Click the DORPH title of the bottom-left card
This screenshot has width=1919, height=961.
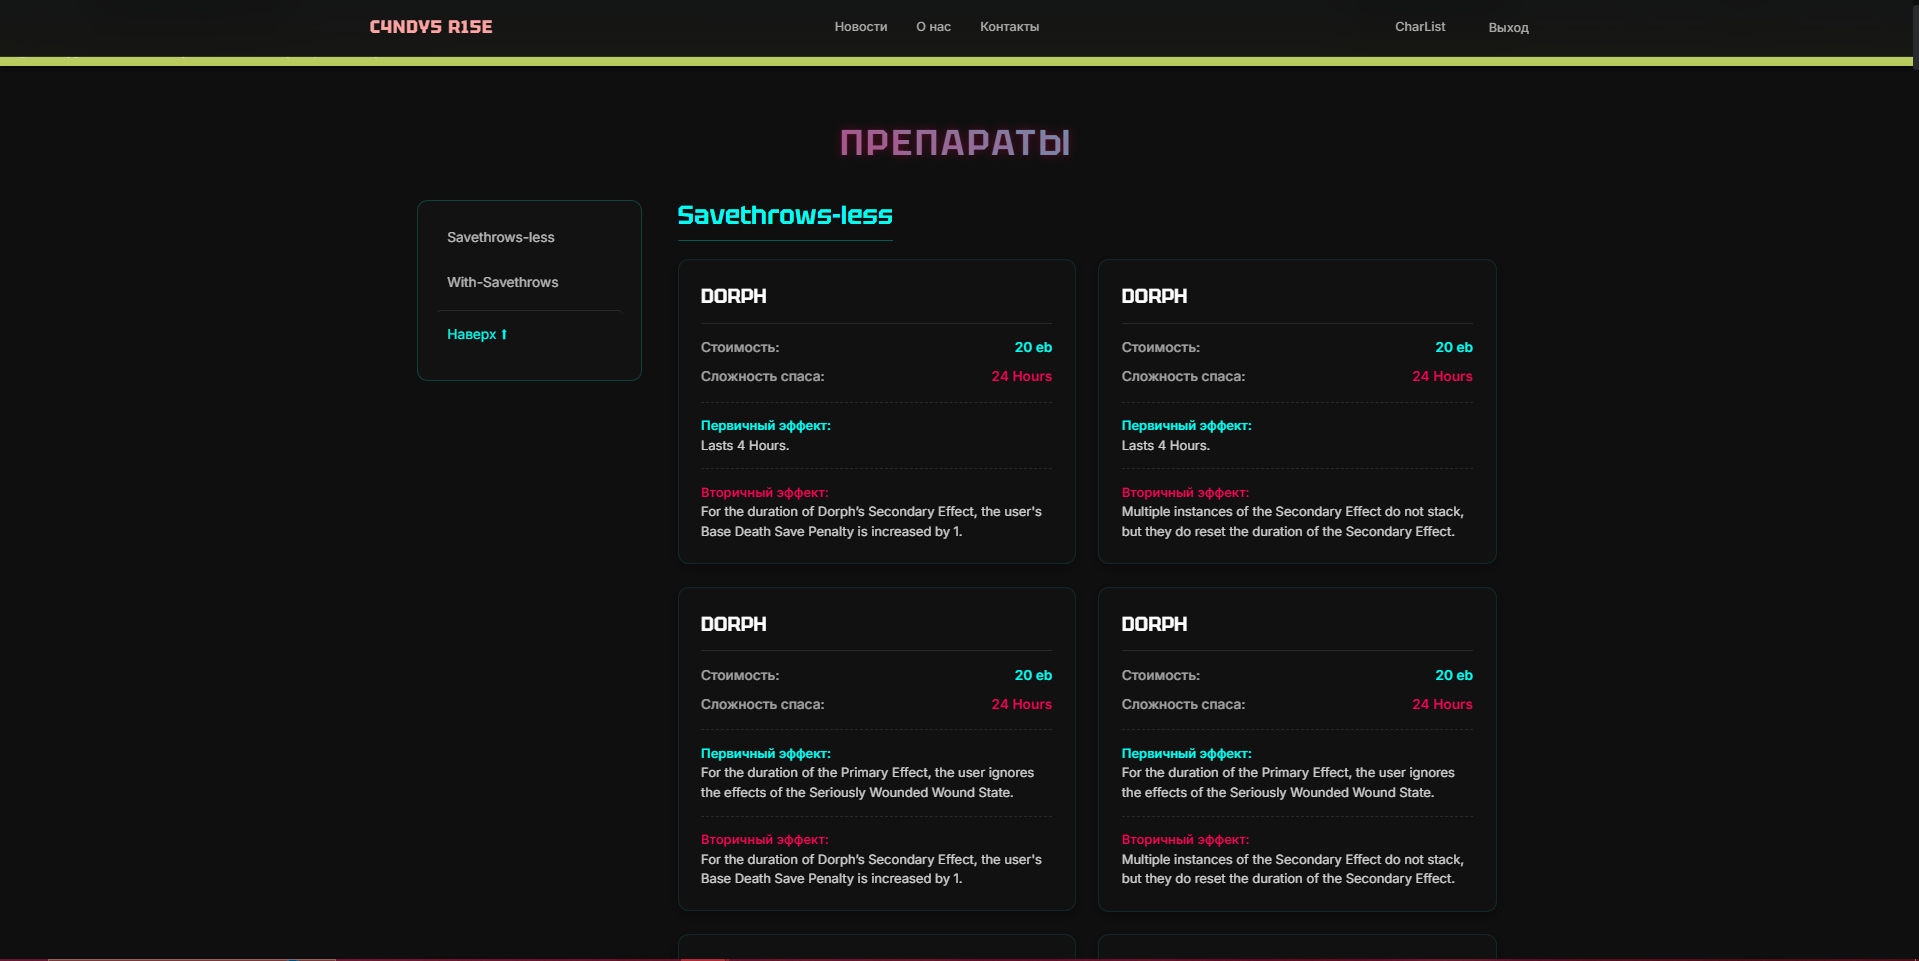733,624
